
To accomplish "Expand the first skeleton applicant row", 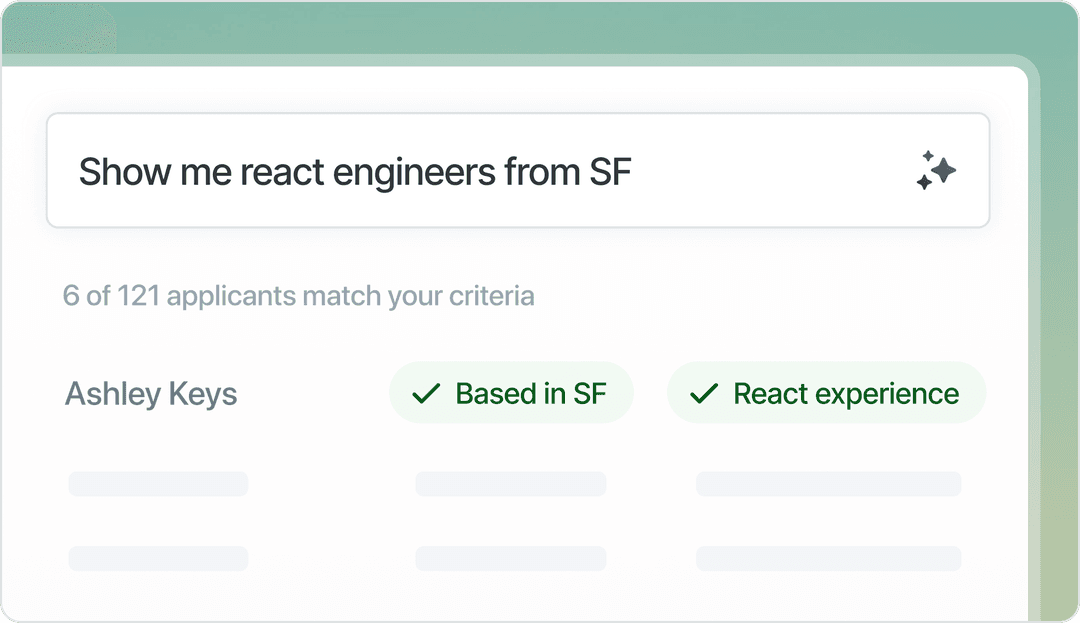I will point(158,483).
